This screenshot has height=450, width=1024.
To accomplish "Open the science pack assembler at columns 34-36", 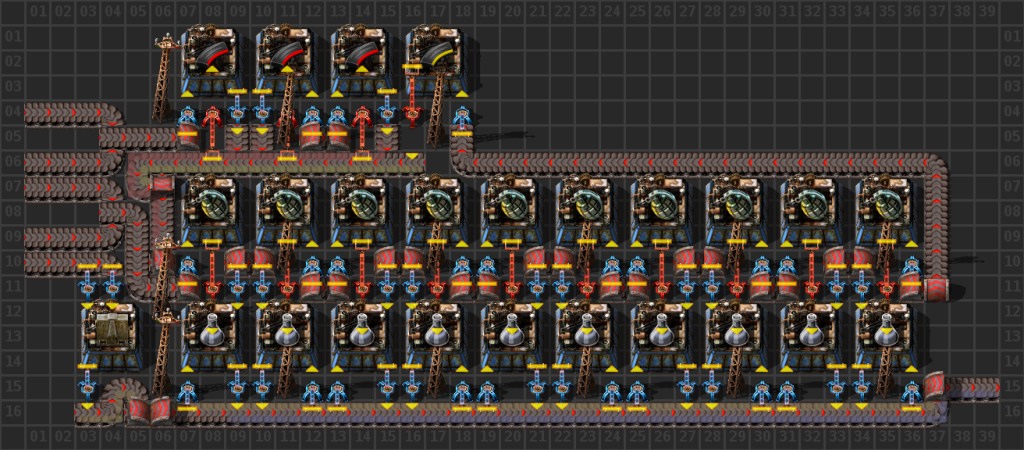I will tap(888, 336).
